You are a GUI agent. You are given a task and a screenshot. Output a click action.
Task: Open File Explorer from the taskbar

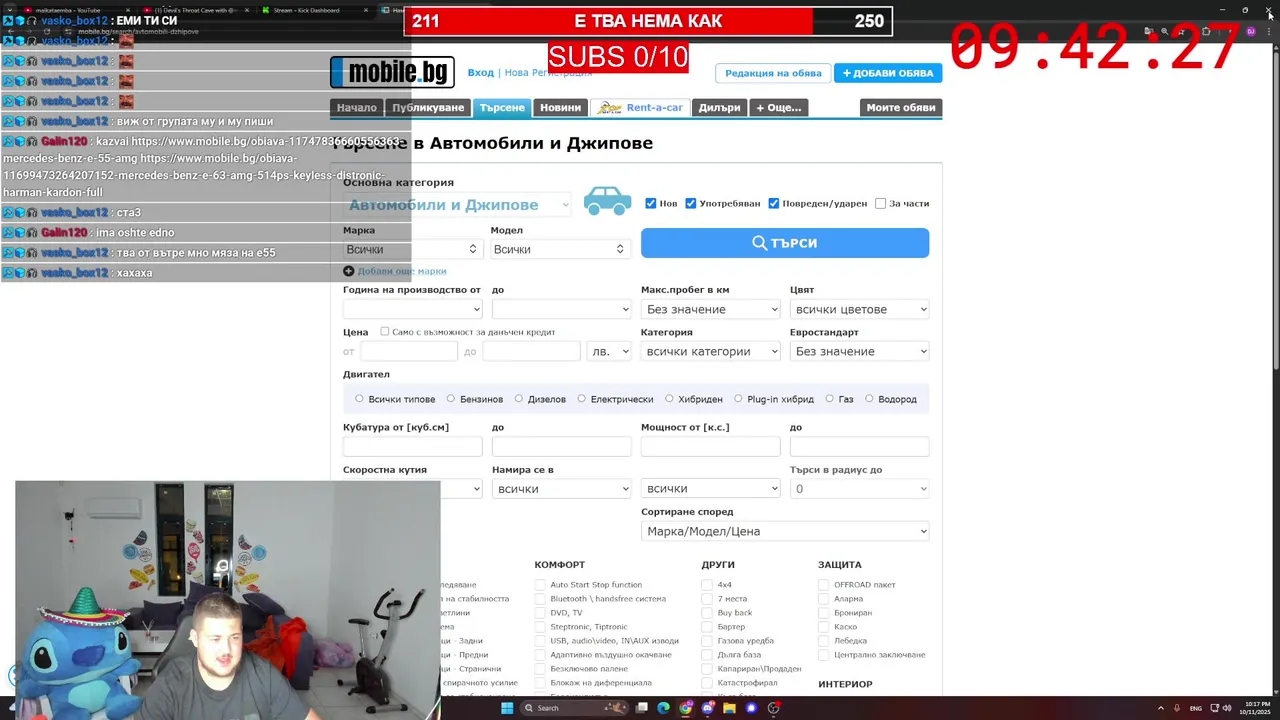point(729,708)
